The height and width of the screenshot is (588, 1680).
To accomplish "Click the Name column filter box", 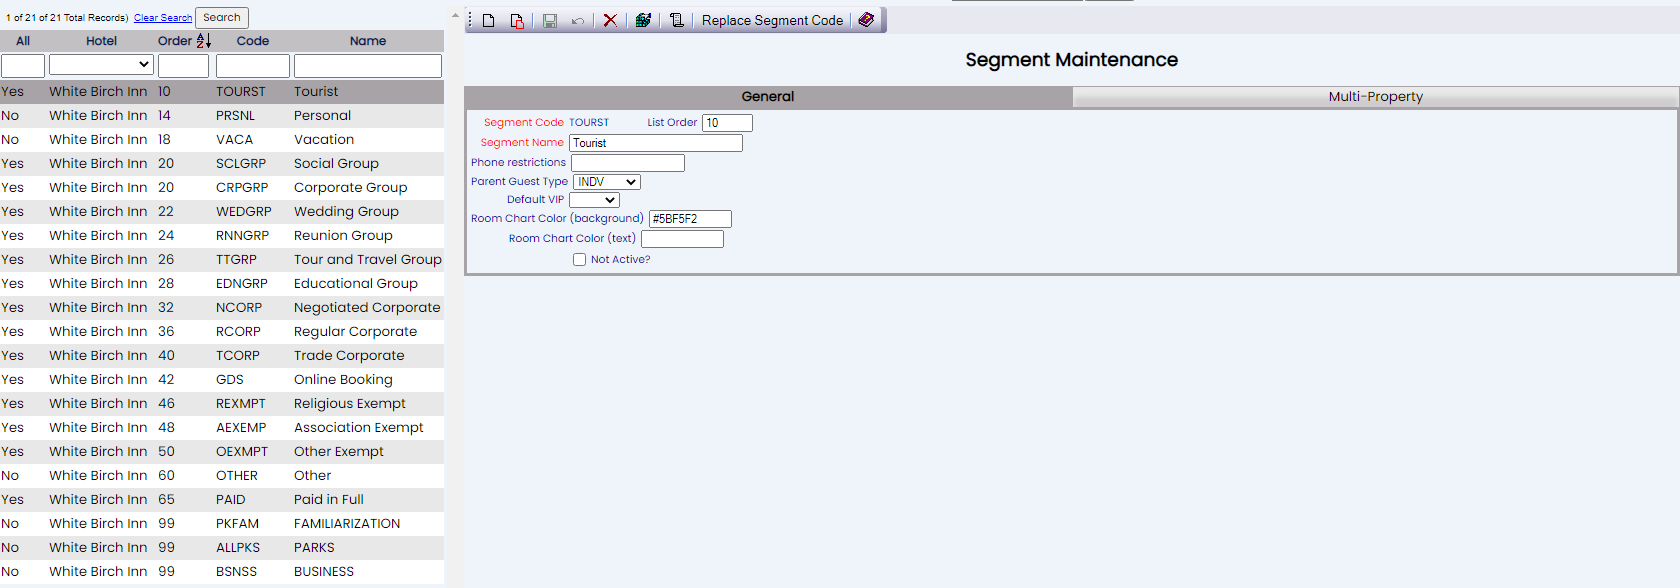I will [368, 65].
